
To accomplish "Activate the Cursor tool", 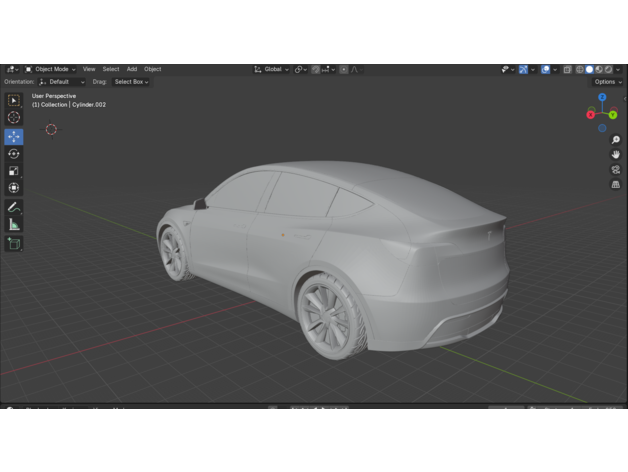I will click(x=14, y=118).
